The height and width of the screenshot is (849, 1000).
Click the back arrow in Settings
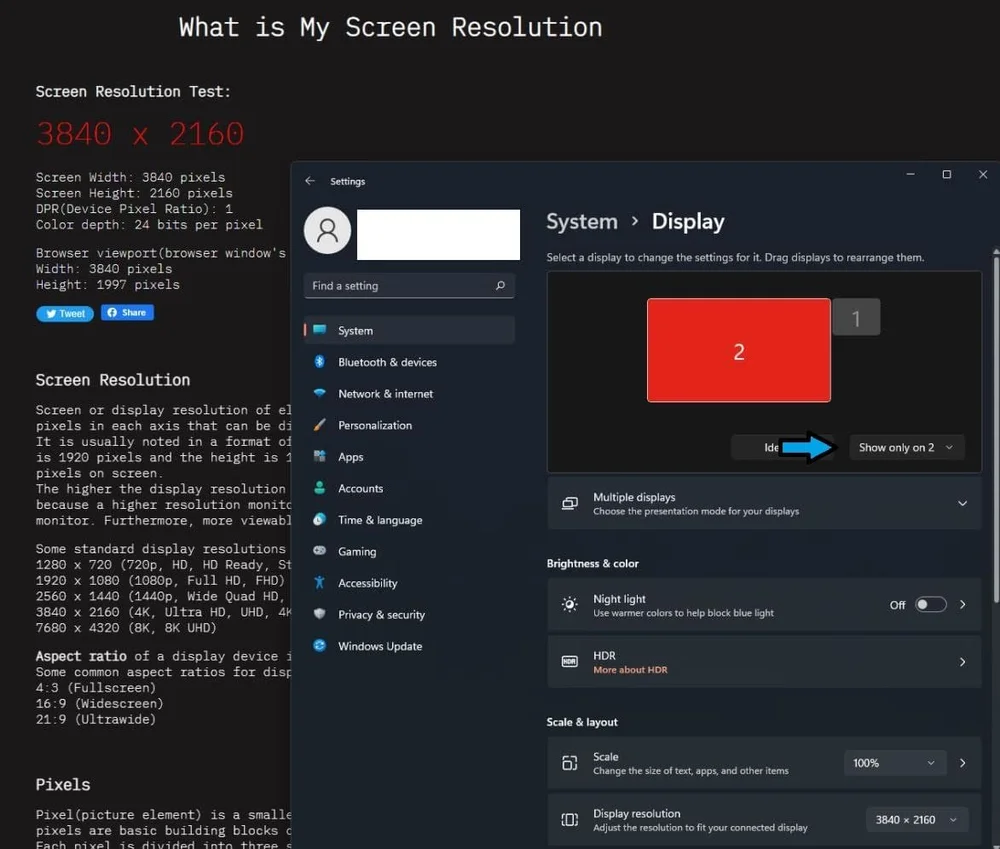point(310,181)
